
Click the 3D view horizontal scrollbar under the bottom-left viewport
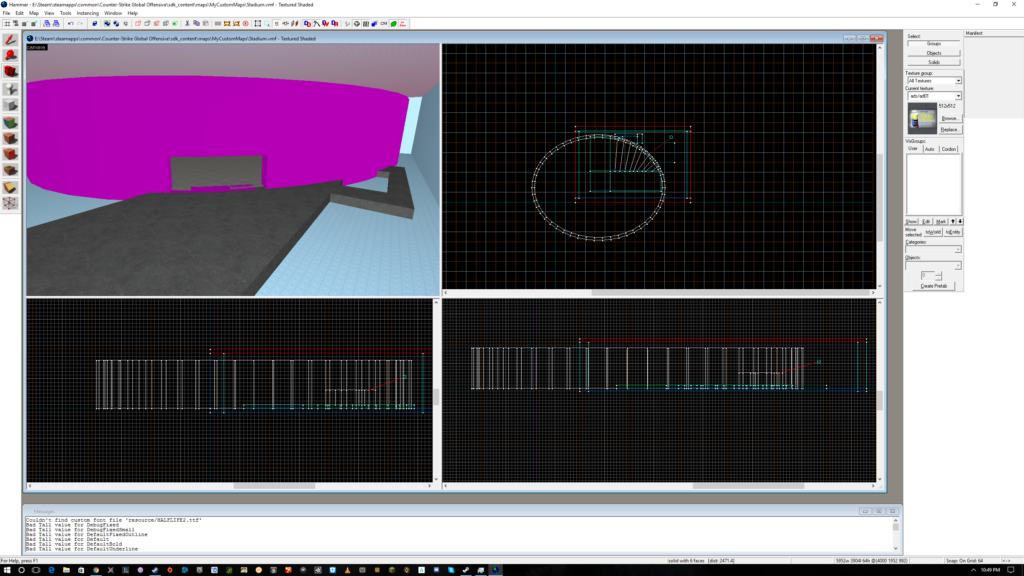pos(229,486)
